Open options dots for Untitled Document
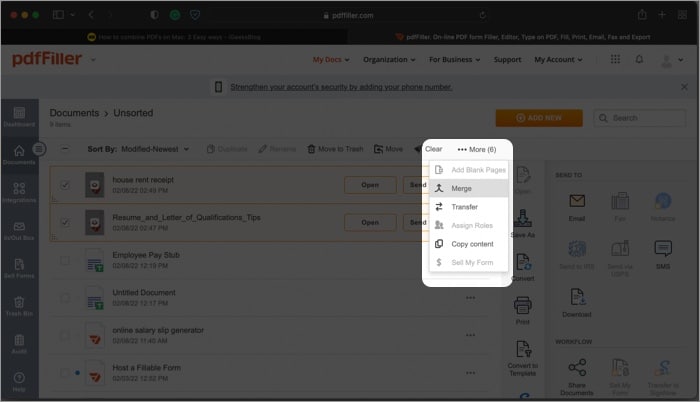This screenshot has width=700, height=402. (471, 297)
